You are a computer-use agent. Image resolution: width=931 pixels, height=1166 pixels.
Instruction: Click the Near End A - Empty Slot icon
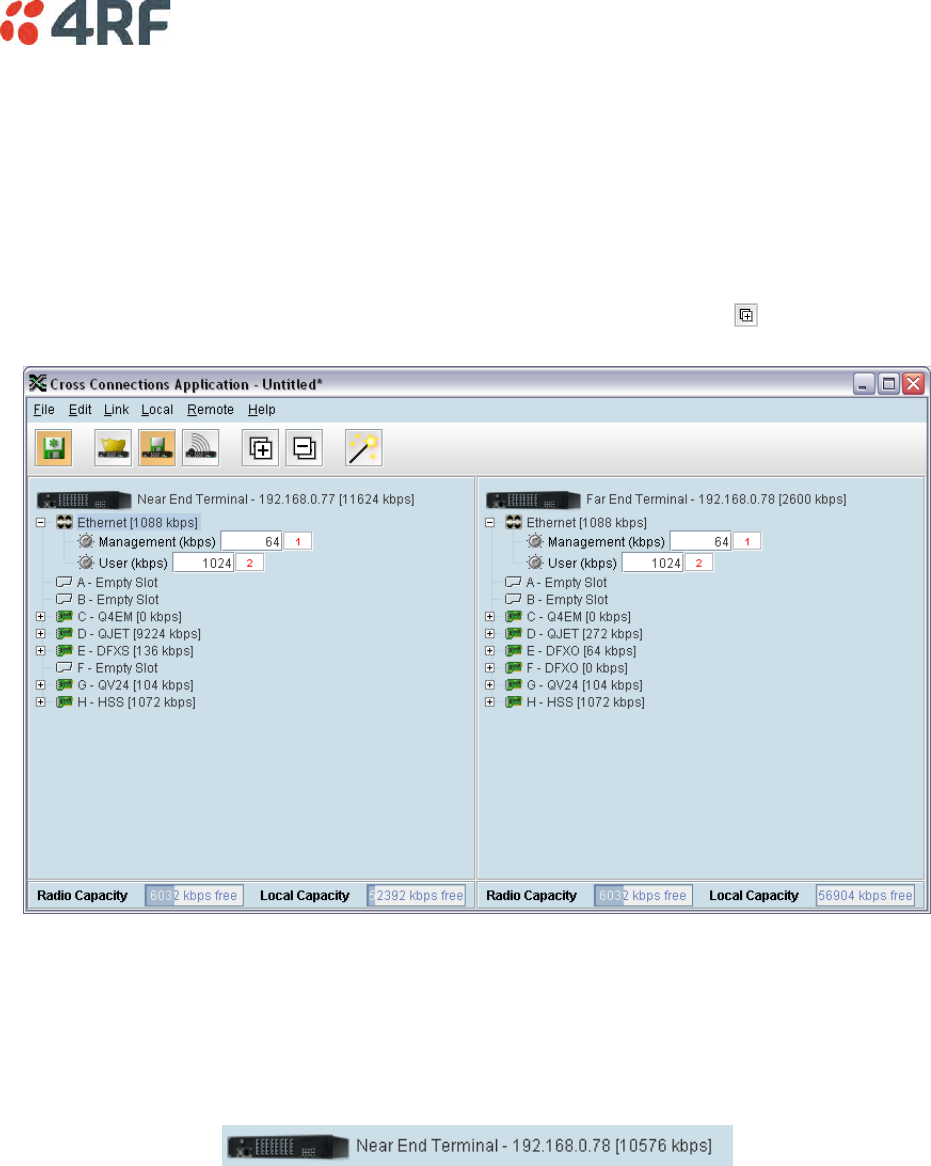65,582
